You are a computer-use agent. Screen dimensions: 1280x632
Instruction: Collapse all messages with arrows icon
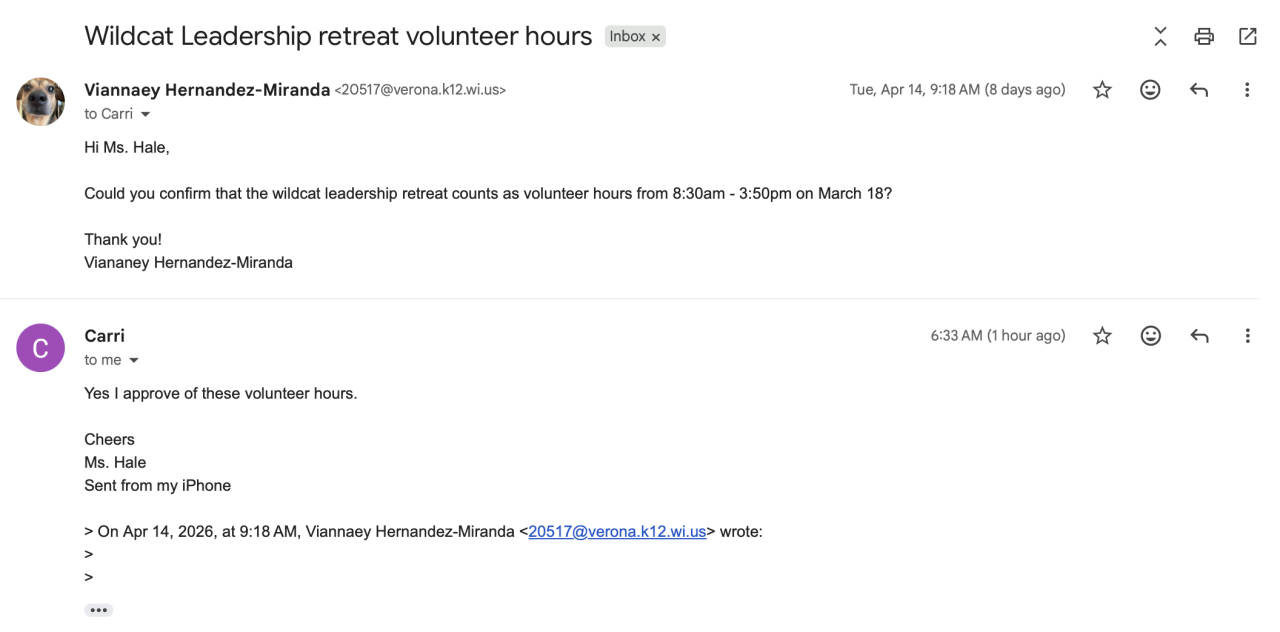tap(1160, 37)
